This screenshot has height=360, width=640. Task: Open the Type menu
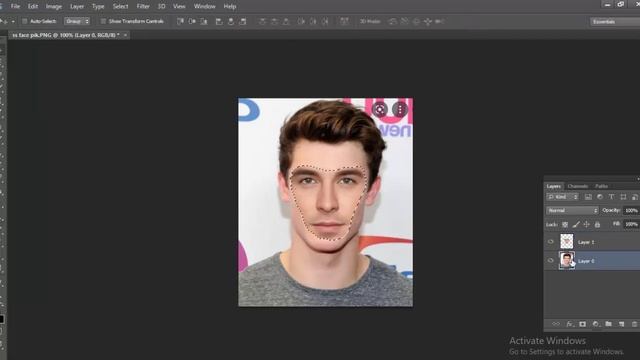click(98, 7)
